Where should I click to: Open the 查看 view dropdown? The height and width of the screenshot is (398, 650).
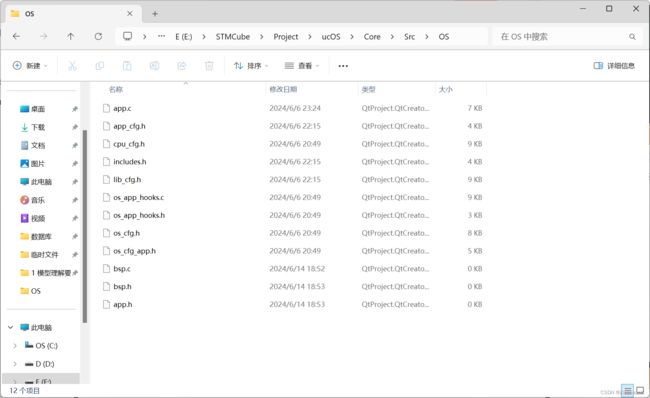point(302,66)
